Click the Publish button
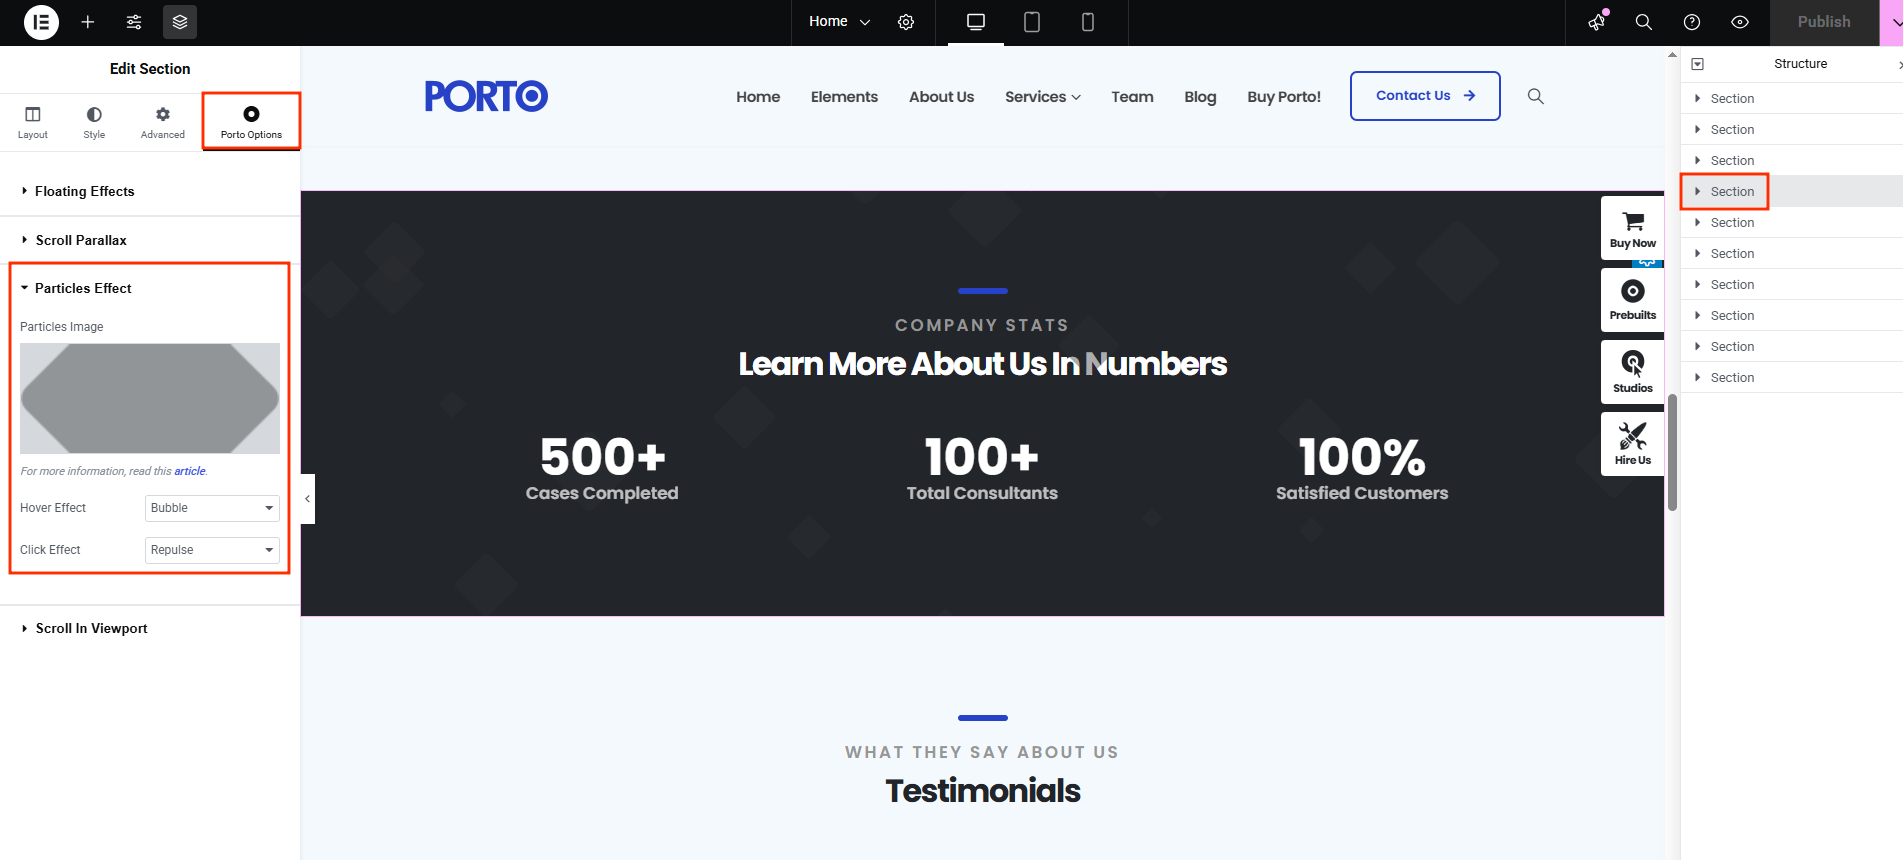The height and width of the screenshot is (860, 1903). pyautogui.click(x=1824, y=22)
